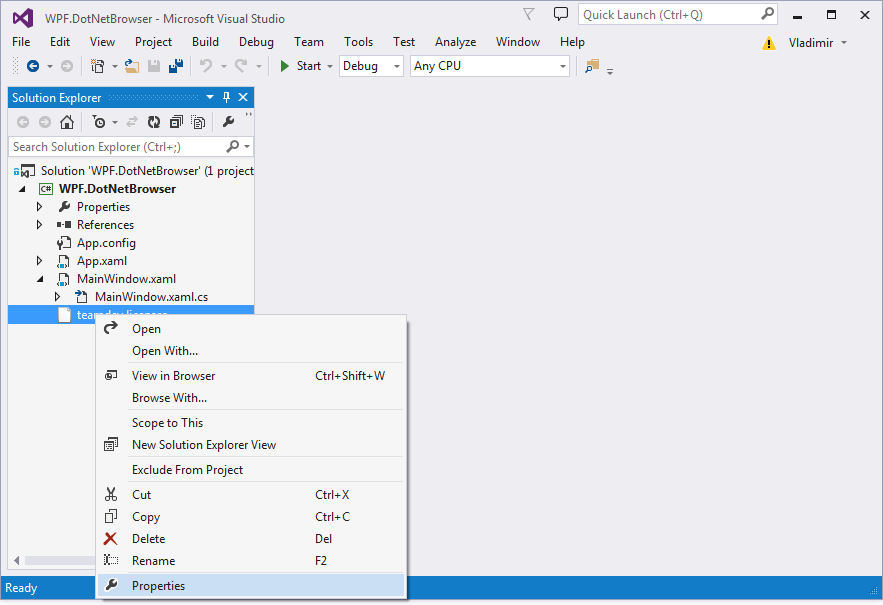Click the feedback speech bubble icon
883x605 pixels.
coord(560,14)
